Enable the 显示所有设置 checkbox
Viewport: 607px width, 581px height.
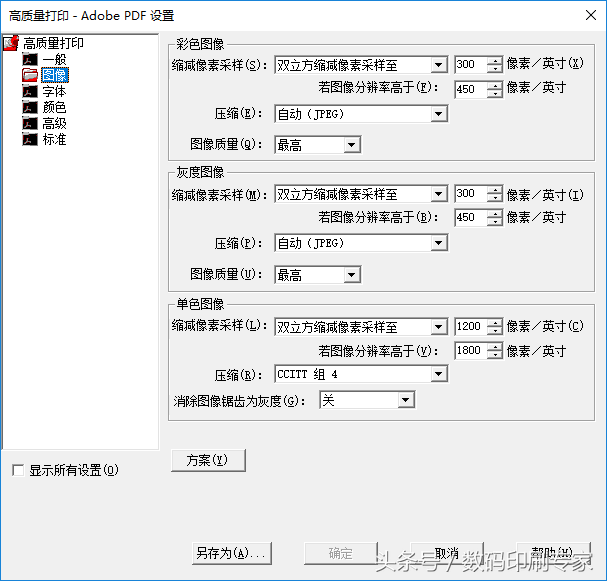[x=18, y=470]
